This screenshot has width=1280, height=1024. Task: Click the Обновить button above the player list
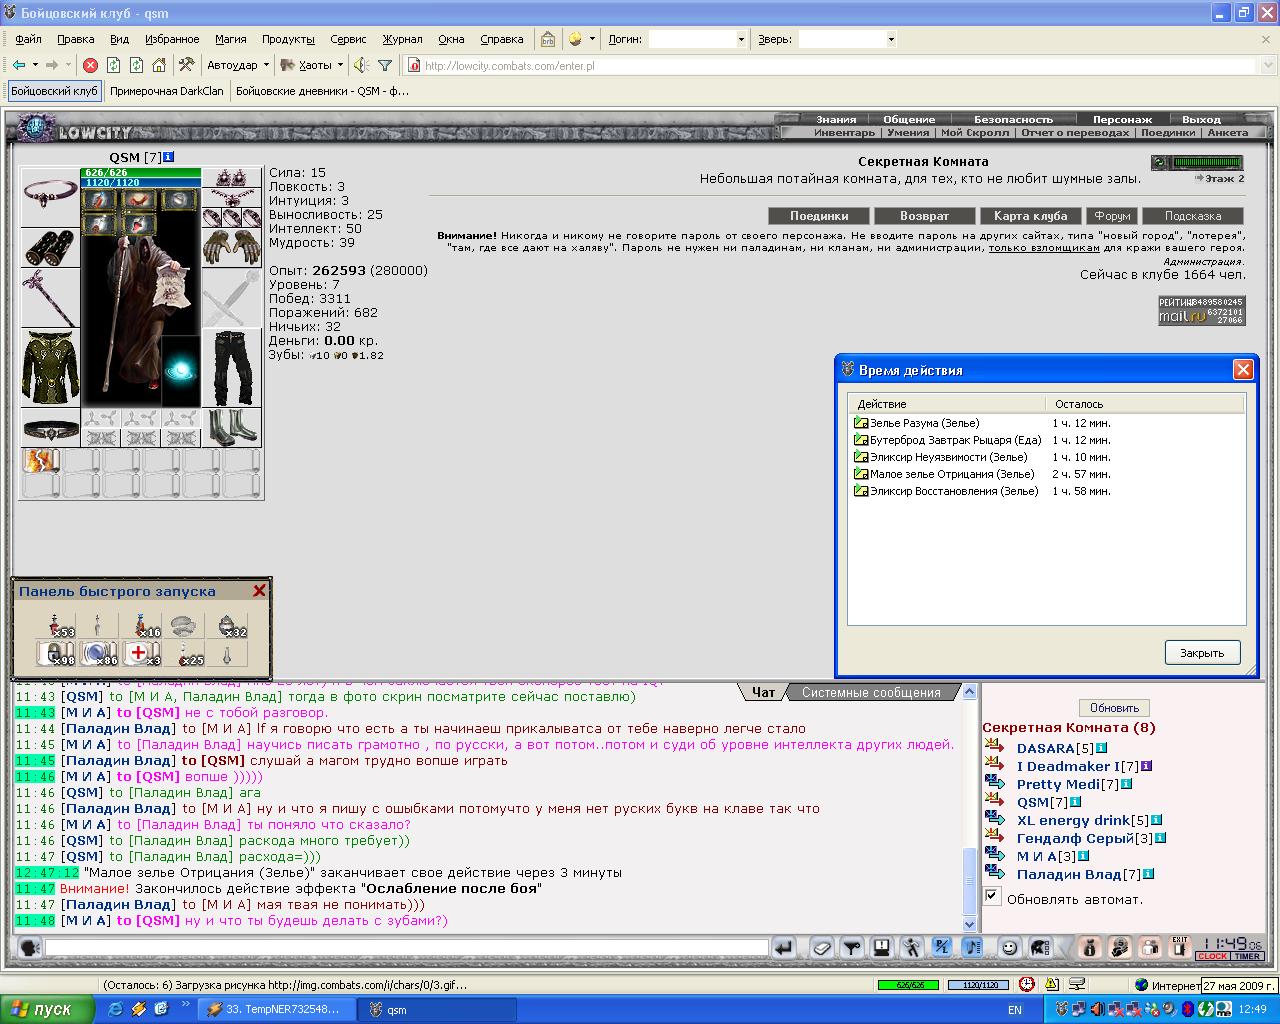pos(1114,707)
